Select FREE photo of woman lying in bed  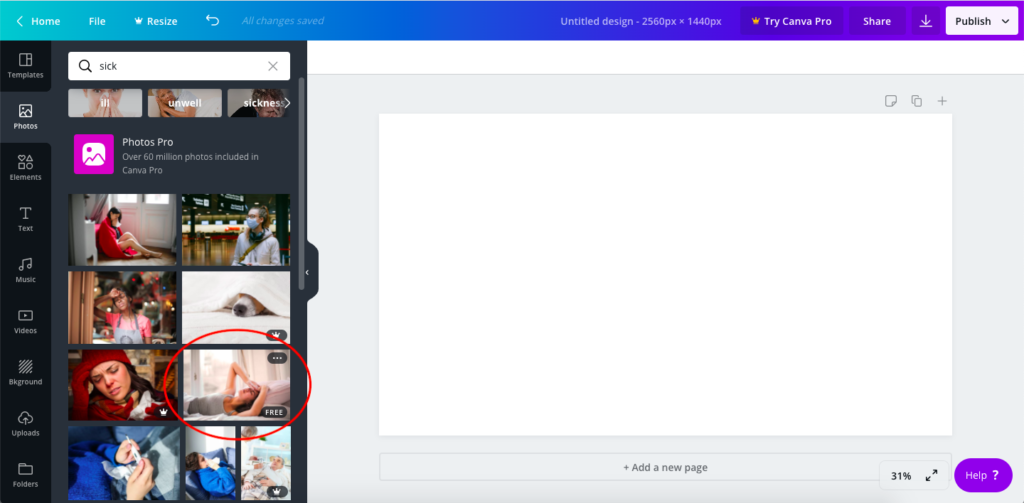click(x=236, y=385)
